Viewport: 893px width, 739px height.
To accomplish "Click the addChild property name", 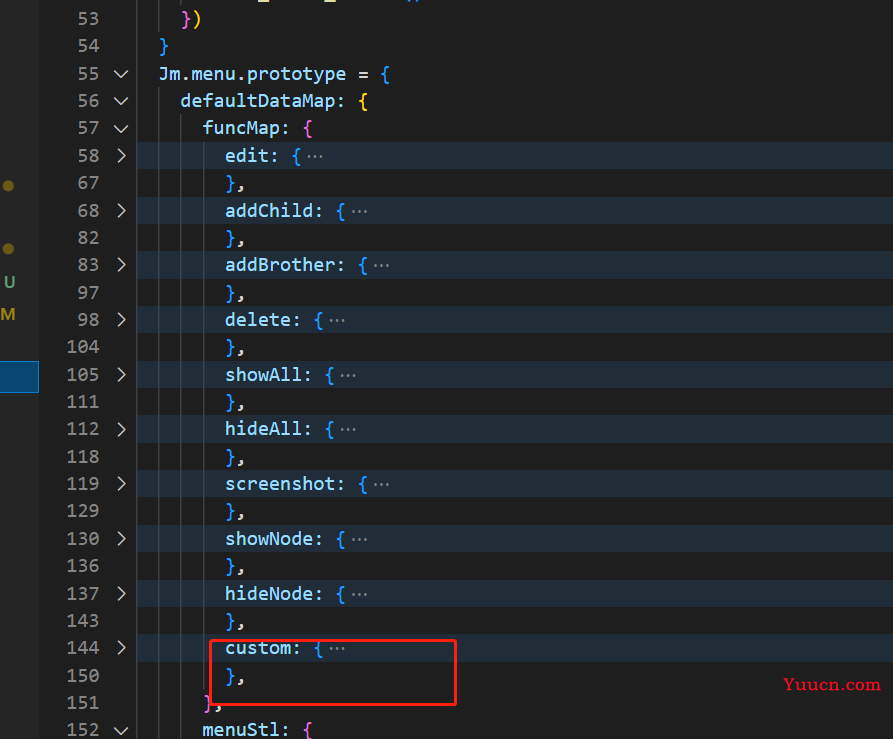I will click(269, 211).
